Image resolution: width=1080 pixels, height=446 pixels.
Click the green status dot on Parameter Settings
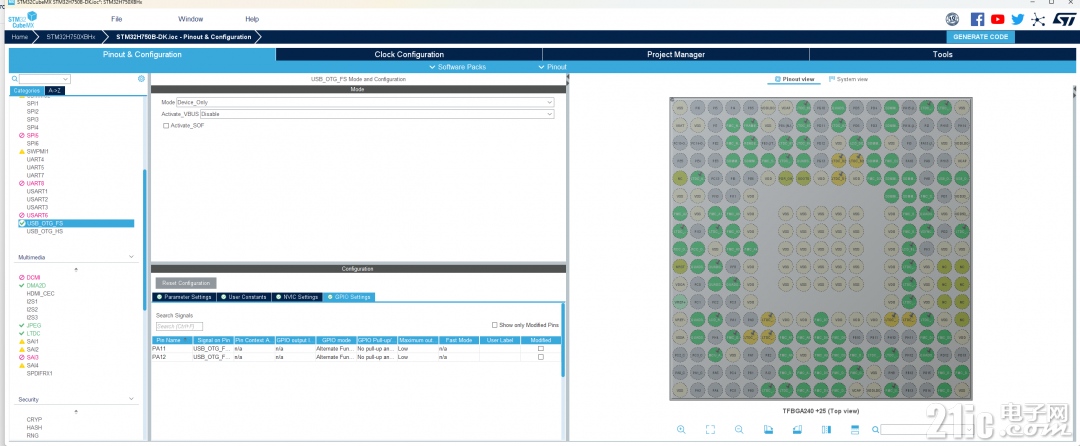159,297
